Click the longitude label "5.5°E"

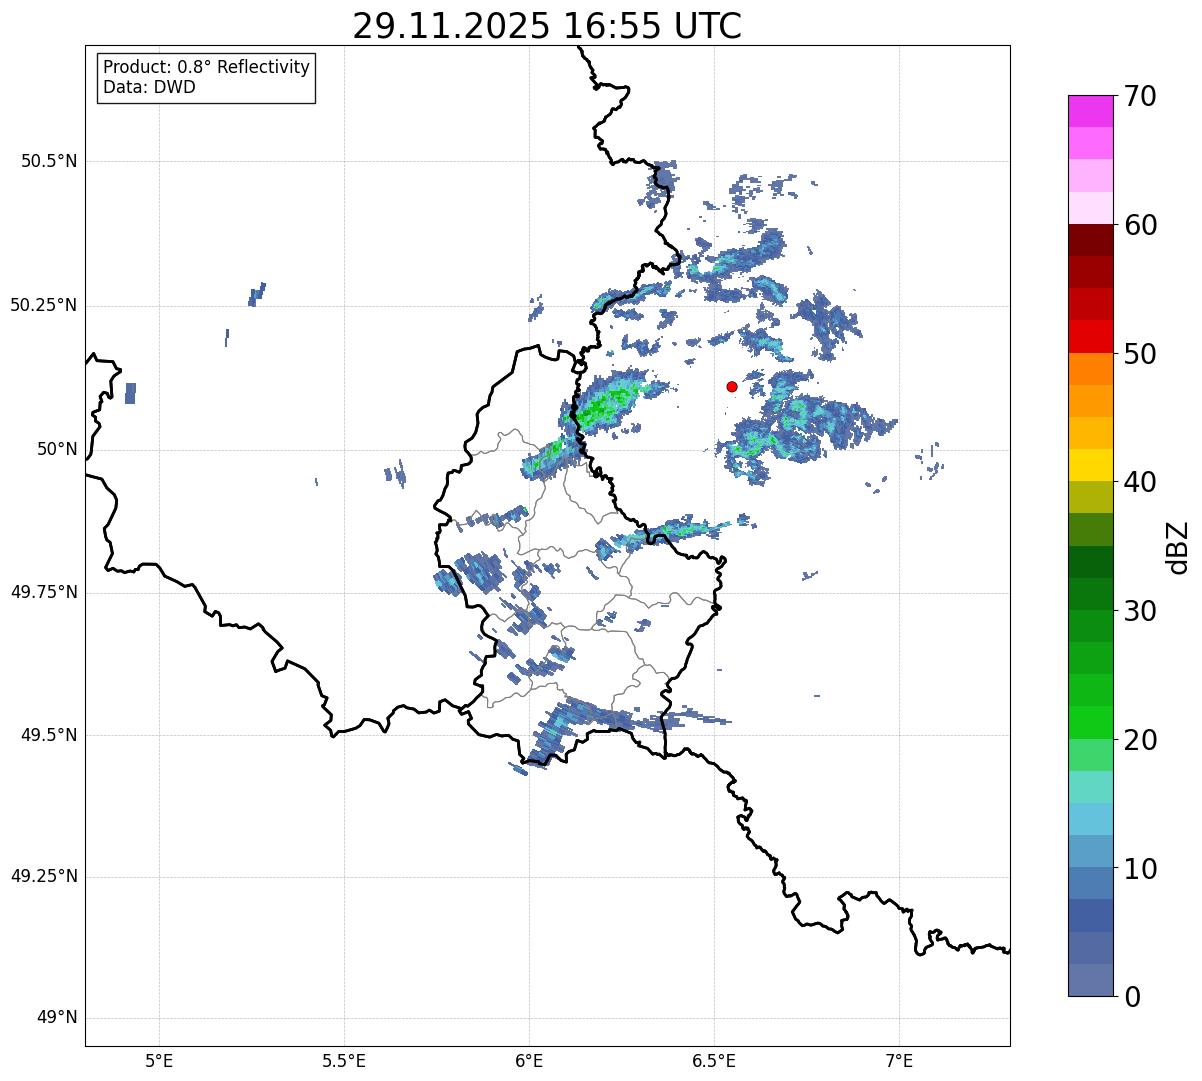click(344, 1060)
